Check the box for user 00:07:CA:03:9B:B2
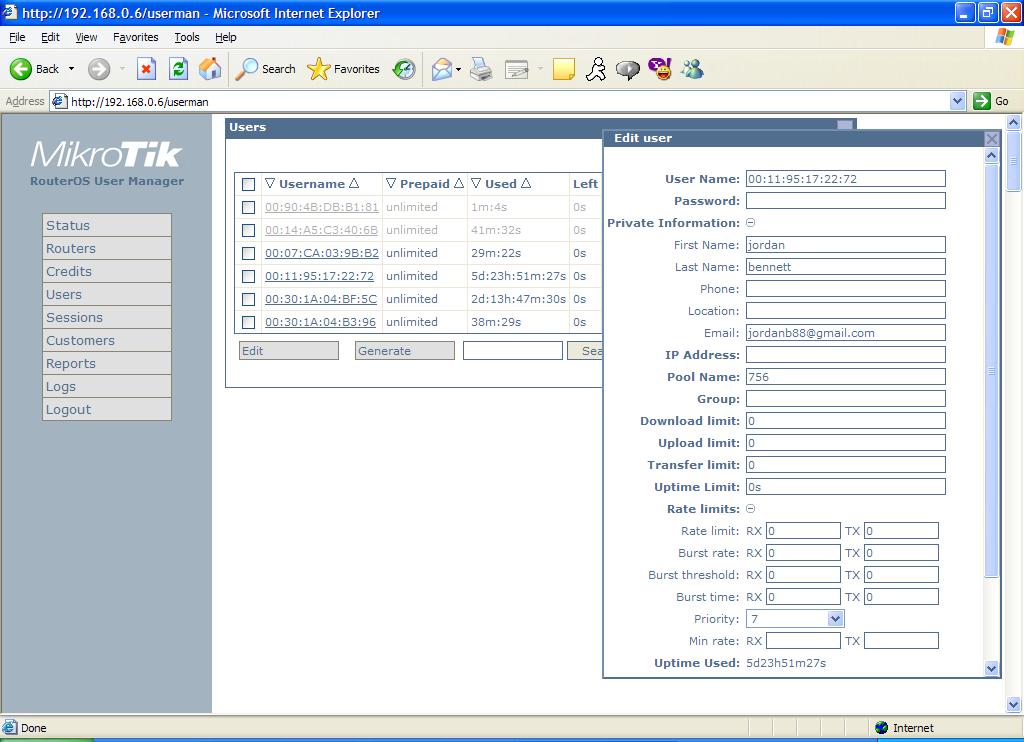This screenshot has width=1024, height=742. pyautogui.click(x=248, y=253)
